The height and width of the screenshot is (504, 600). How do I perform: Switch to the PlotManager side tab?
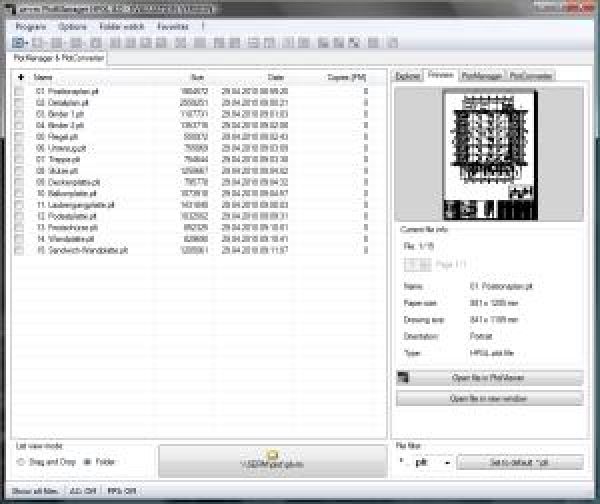pos(482,76)
